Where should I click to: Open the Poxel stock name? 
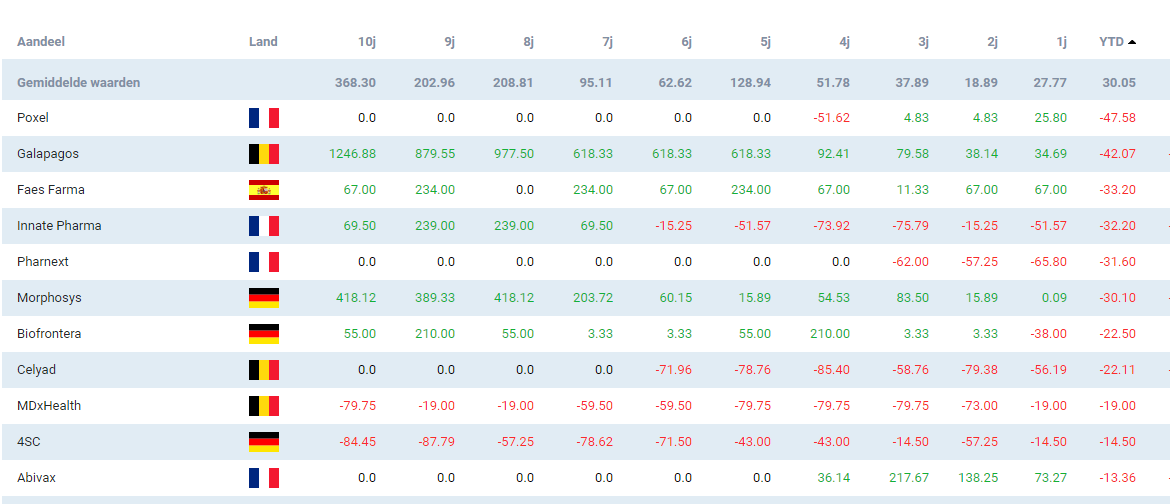point(33,118)
